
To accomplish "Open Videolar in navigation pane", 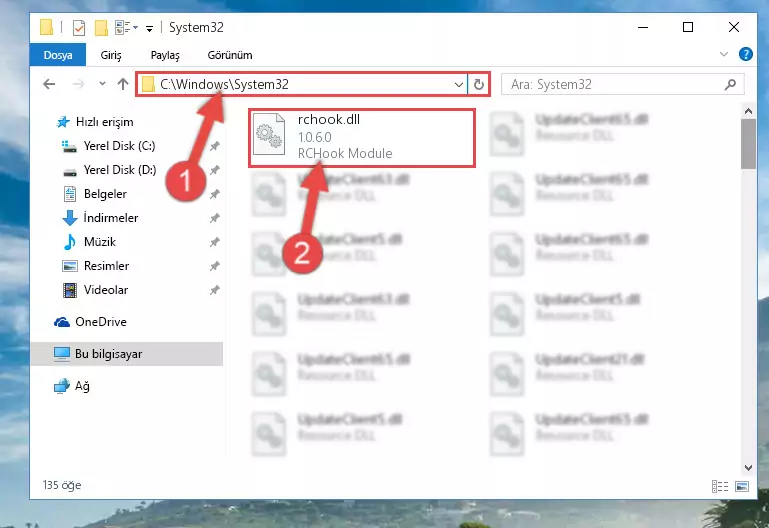I will (95, 290).
